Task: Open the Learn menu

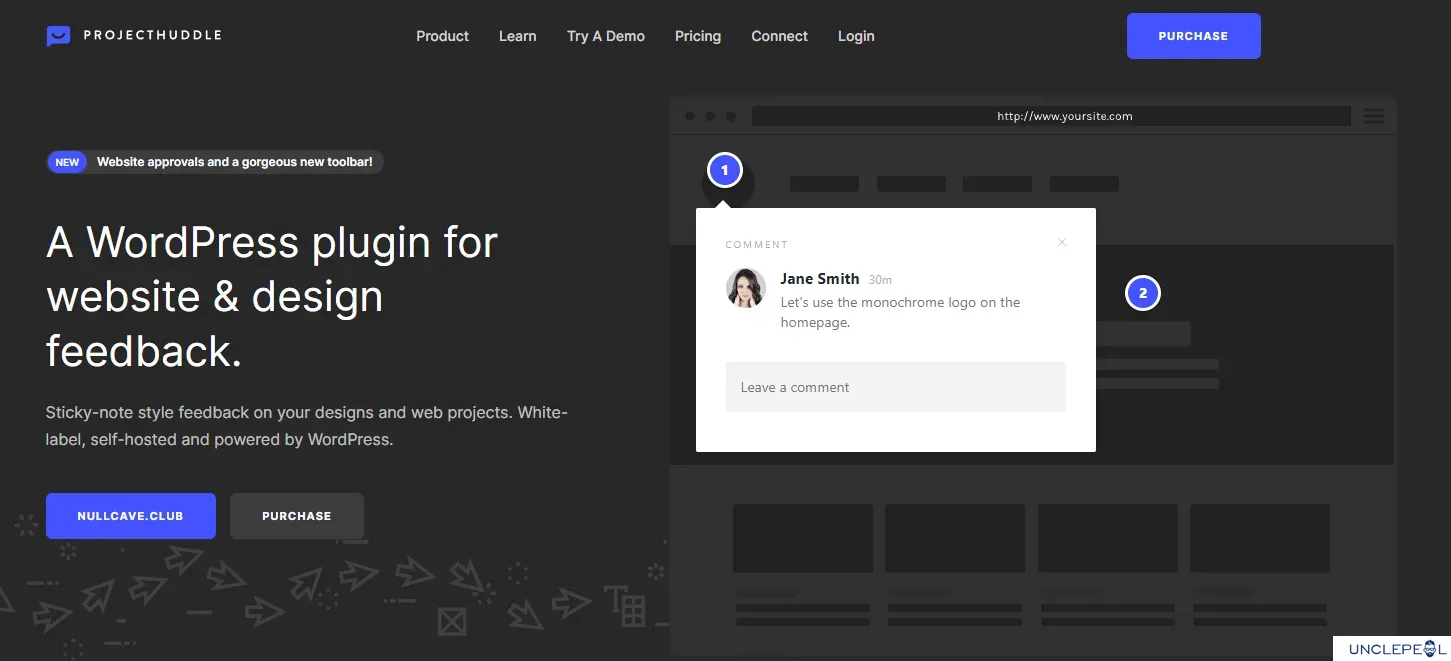Action: coord(518,36)
